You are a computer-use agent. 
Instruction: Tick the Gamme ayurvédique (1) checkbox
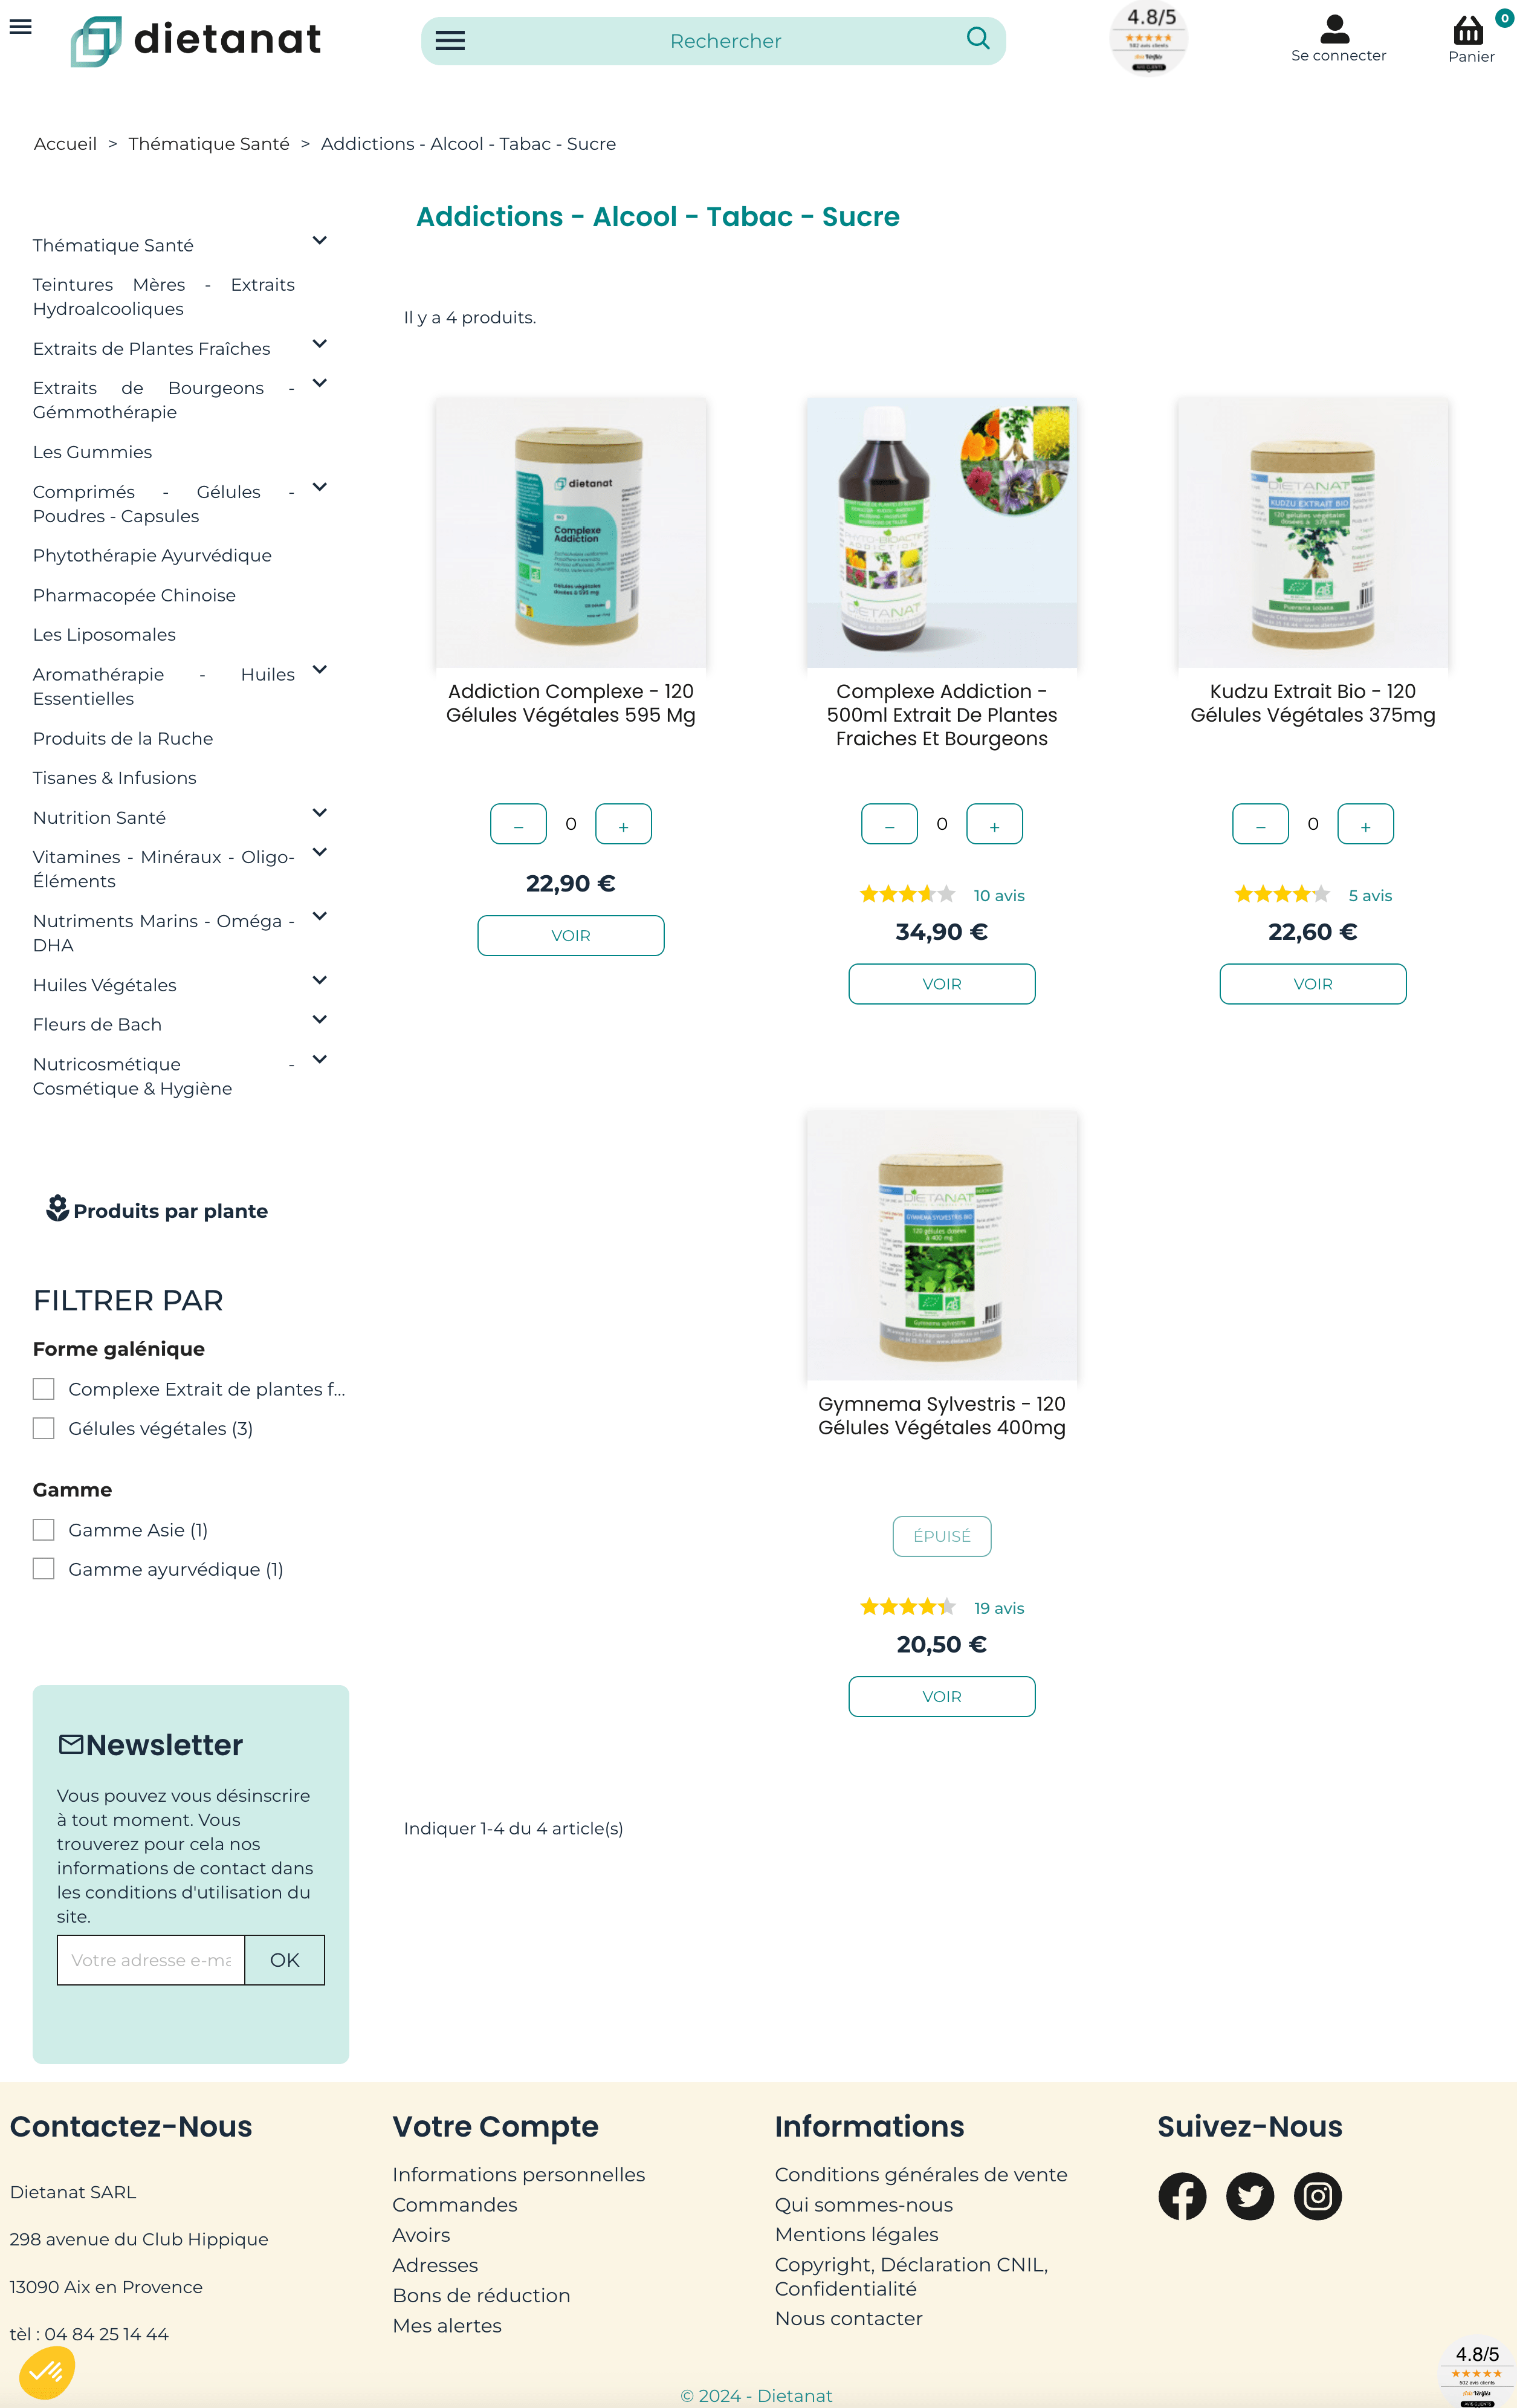(44, 1569)
